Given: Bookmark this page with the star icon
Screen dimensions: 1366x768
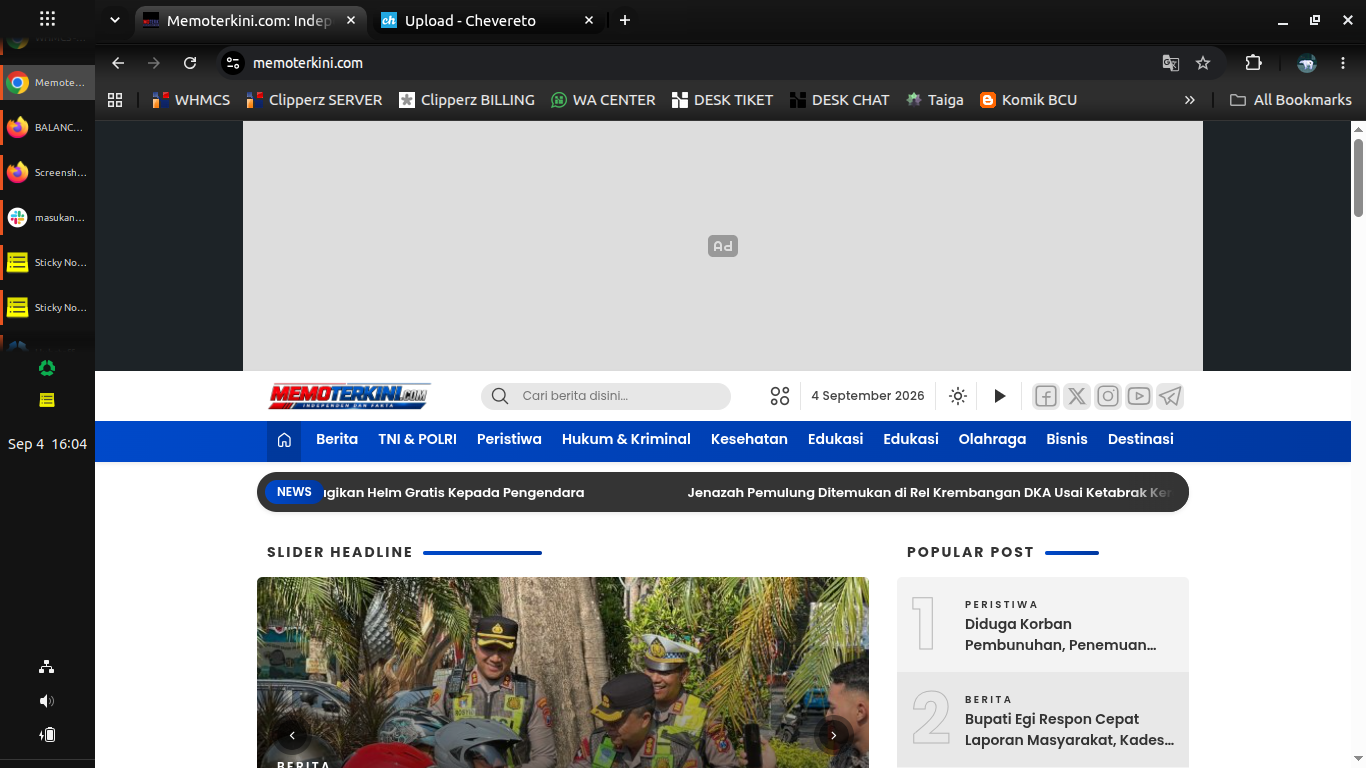Looking at the screenshot, I should click(1203, 63).
